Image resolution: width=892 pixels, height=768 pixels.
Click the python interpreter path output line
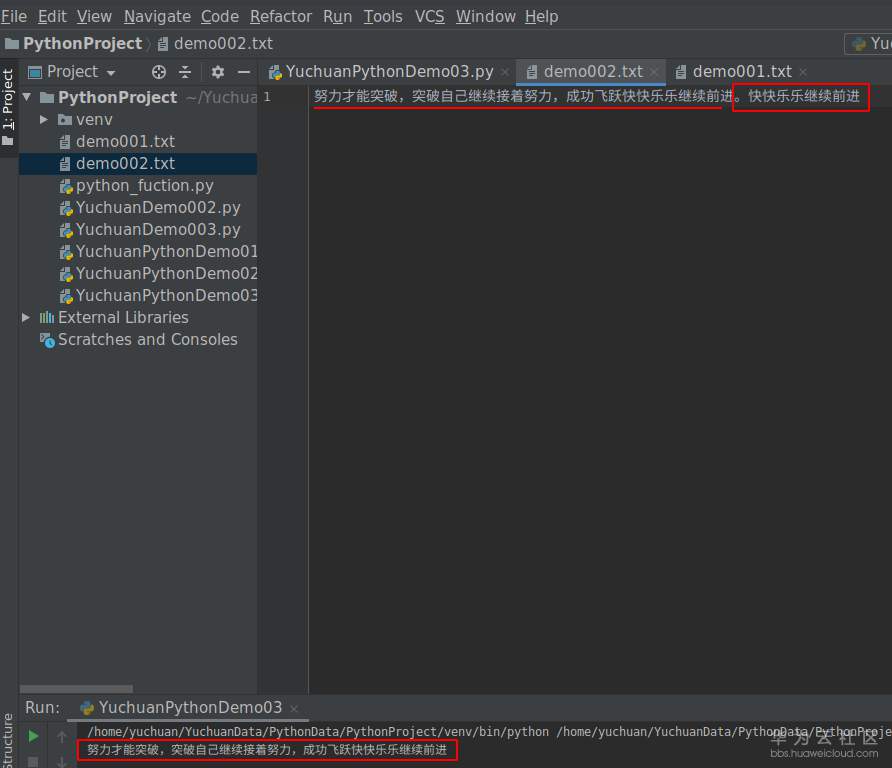click(x=489, y=732)
